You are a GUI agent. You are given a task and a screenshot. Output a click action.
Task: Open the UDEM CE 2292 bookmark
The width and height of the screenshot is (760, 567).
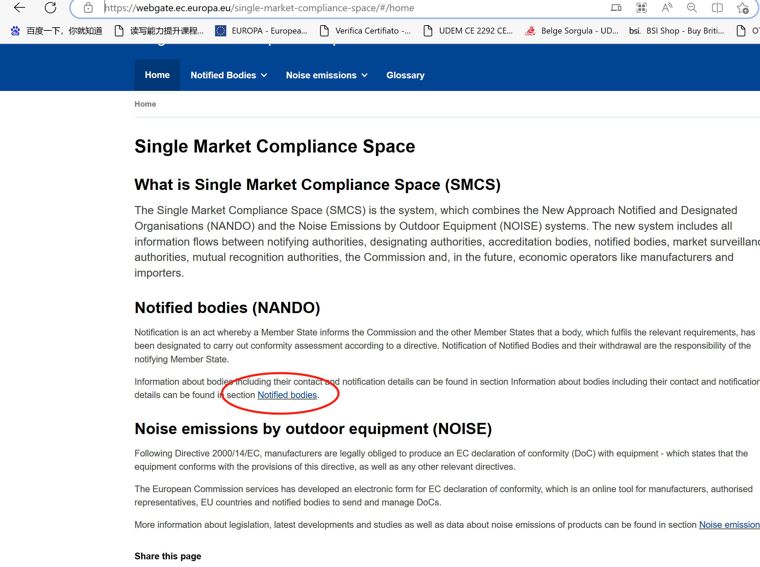click(468, 31)
